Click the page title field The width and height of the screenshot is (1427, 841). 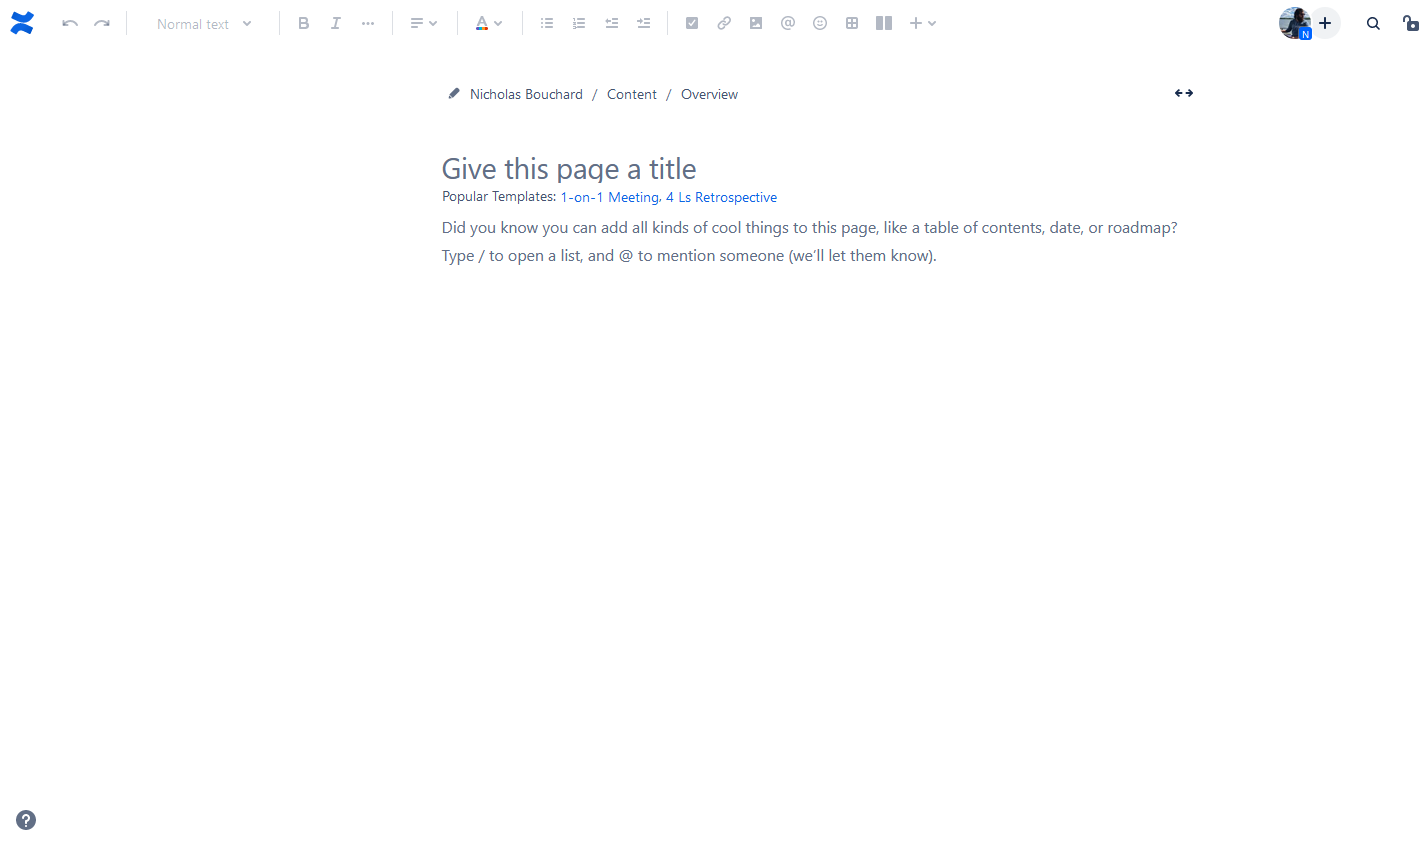818,169
